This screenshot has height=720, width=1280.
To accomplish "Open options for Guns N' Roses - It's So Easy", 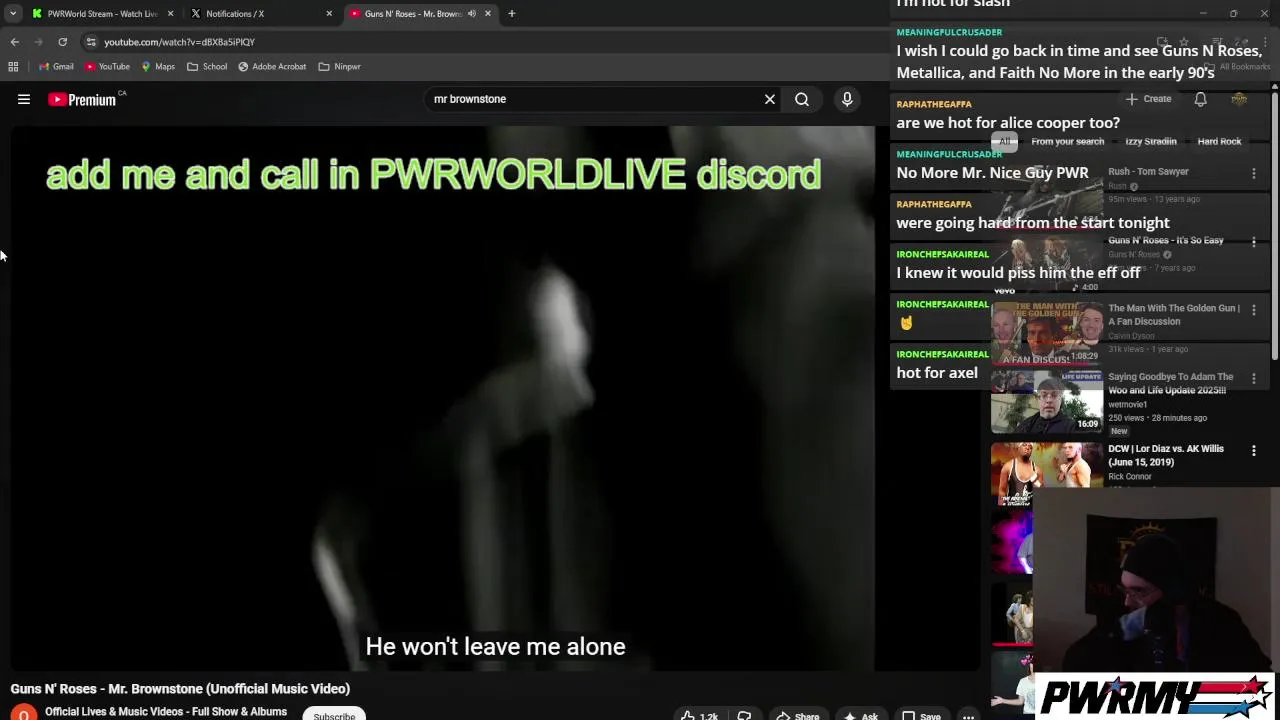I will point(1253,242).
